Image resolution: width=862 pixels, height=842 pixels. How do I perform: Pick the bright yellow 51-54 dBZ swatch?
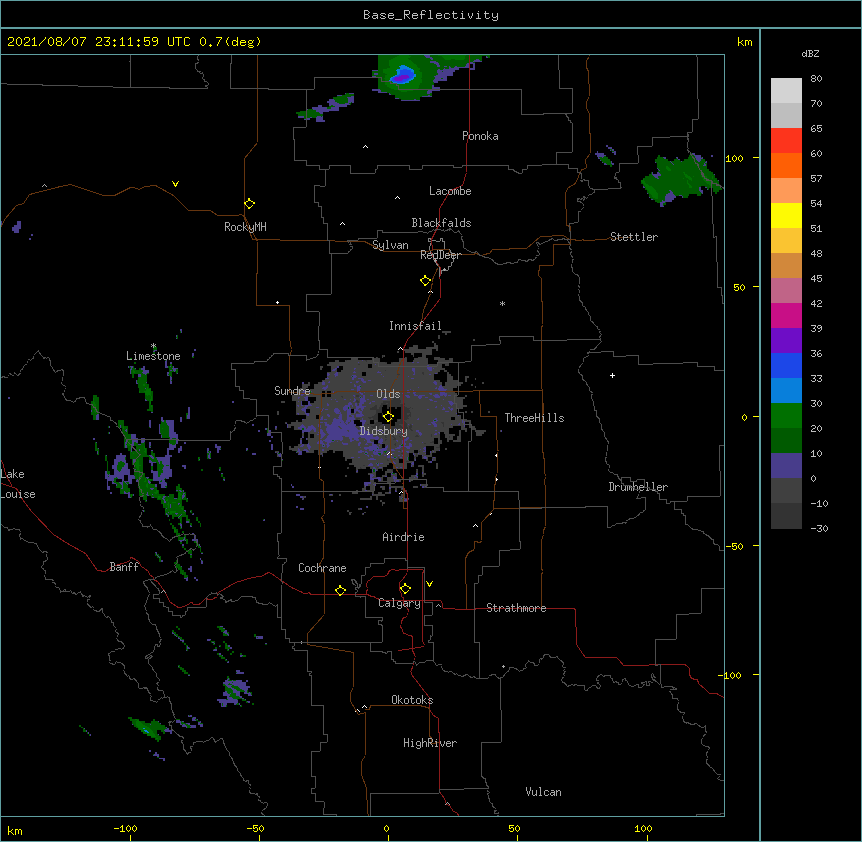pos(786,215)
